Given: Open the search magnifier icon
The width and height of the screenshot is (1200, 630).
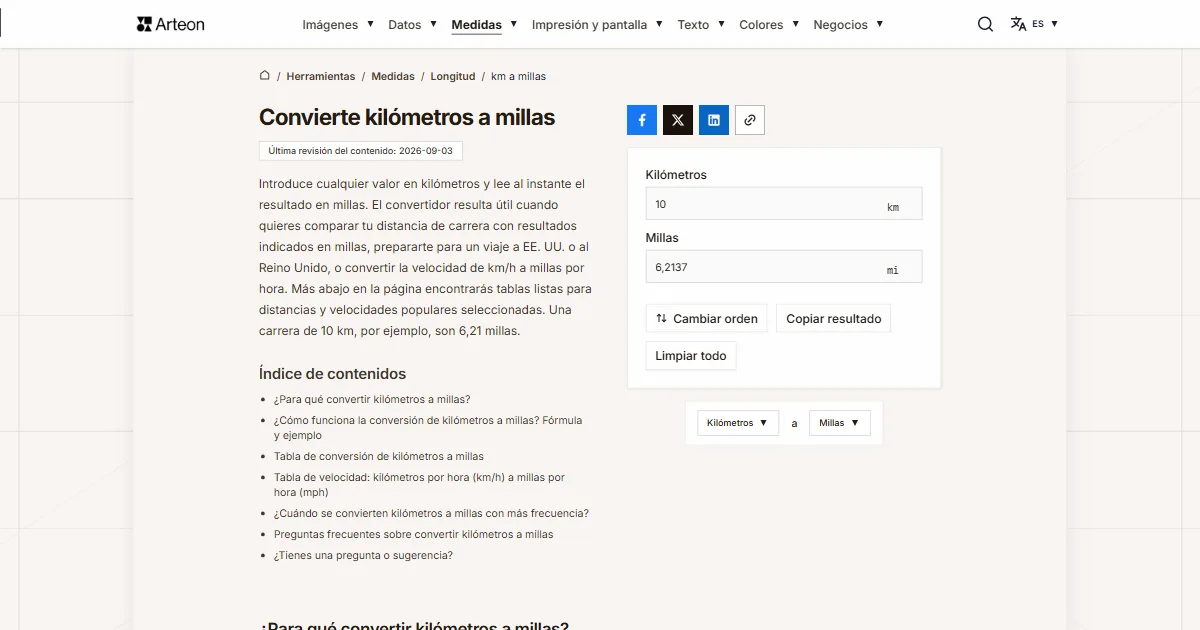Looking at the screenshot, I should [985, 24].
